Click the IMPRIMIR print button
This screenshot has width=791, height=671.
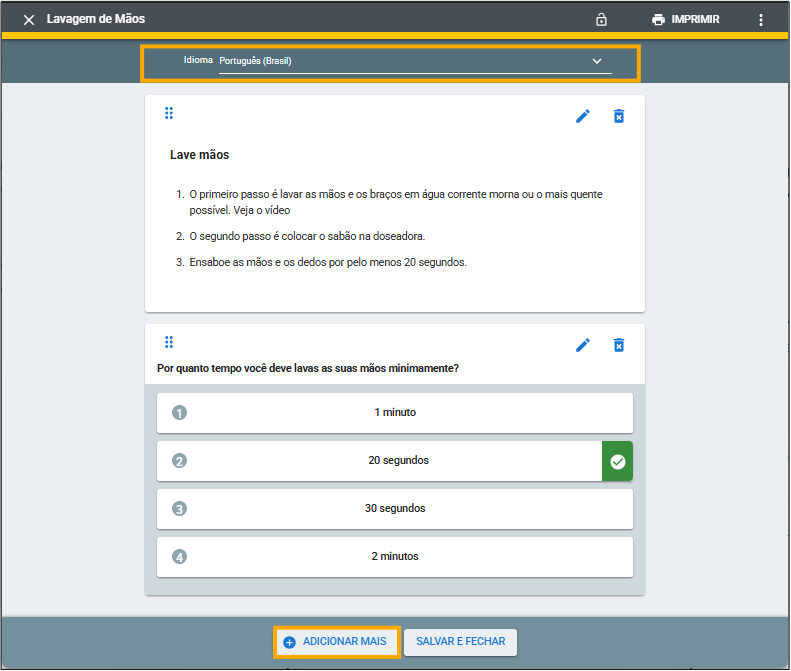685,20
